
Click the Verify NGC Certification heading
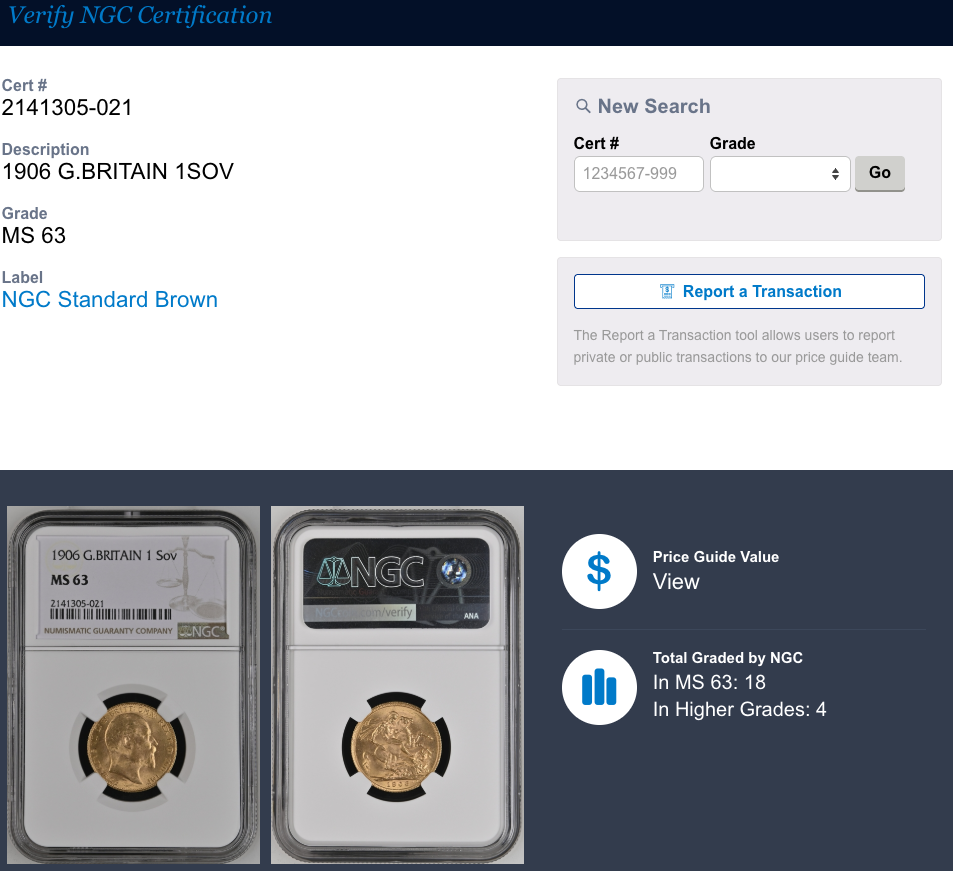[x=140, y=16]
